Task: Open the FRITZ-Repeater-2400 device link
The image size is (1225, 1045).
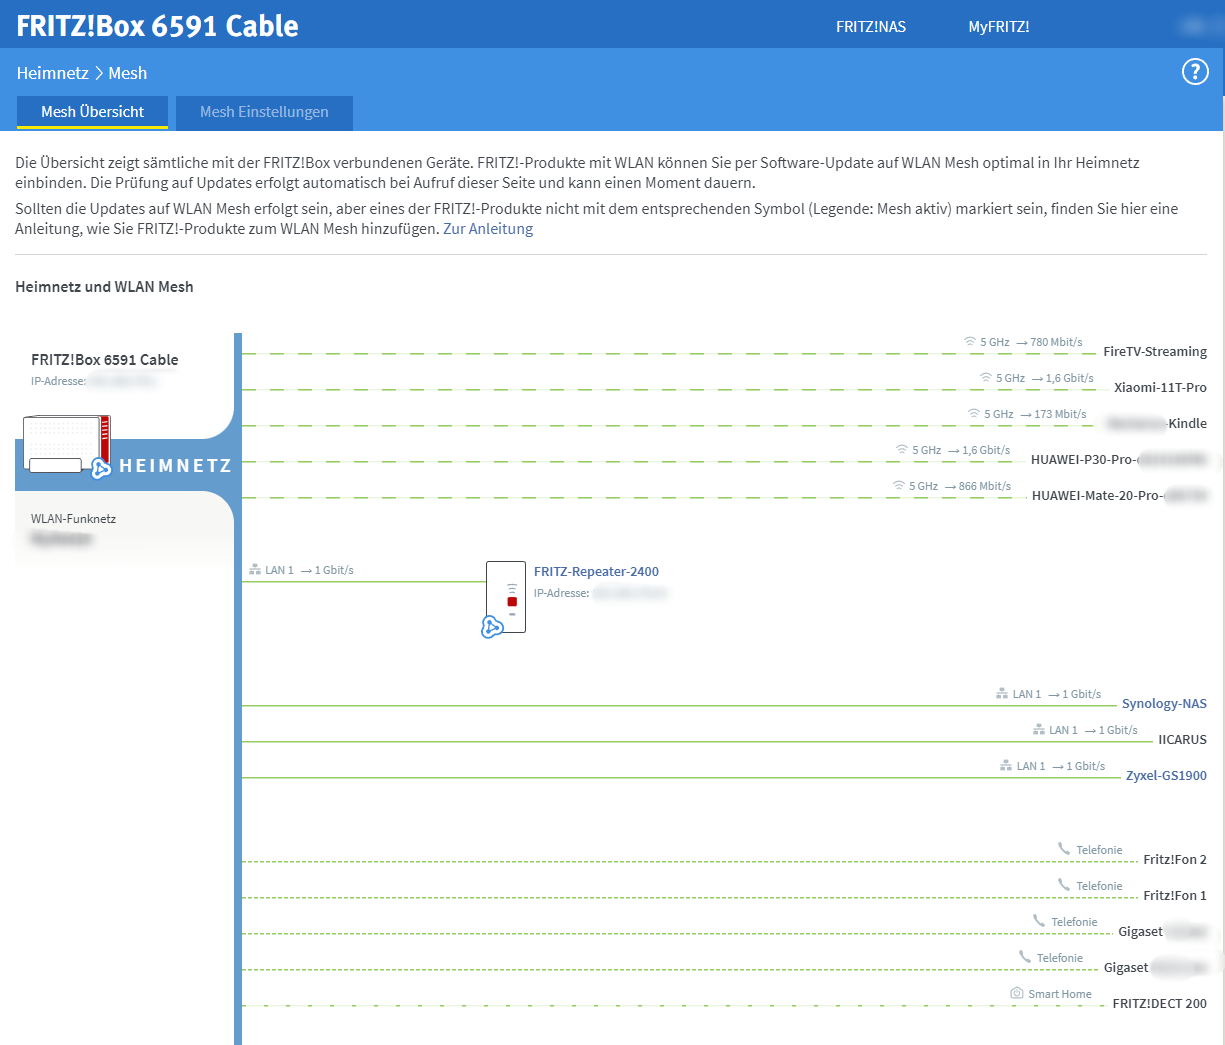Action: pyautogui.click(x=596, y=572)
